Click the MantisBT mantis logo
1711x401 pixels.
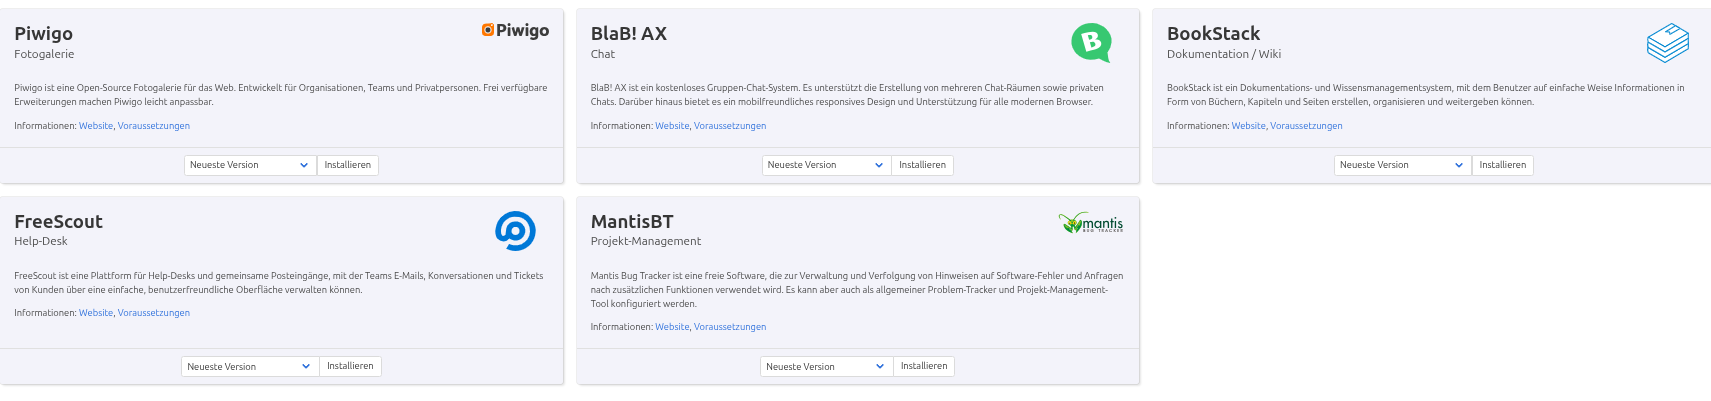point(1091,223)
